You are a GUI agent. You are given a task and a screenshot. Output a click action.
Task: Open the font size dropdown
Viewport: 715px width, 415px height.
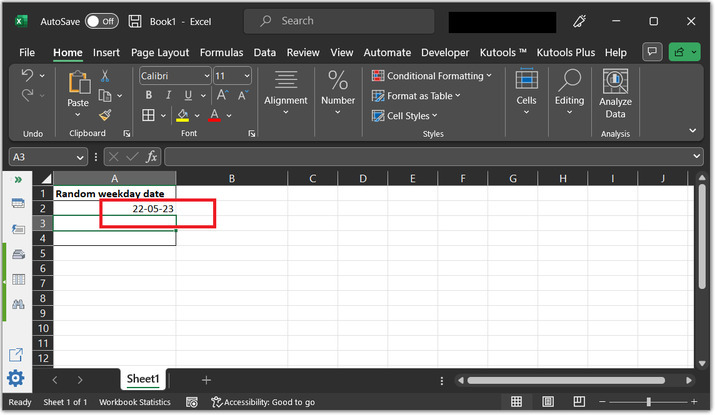[x=247, y=76]
